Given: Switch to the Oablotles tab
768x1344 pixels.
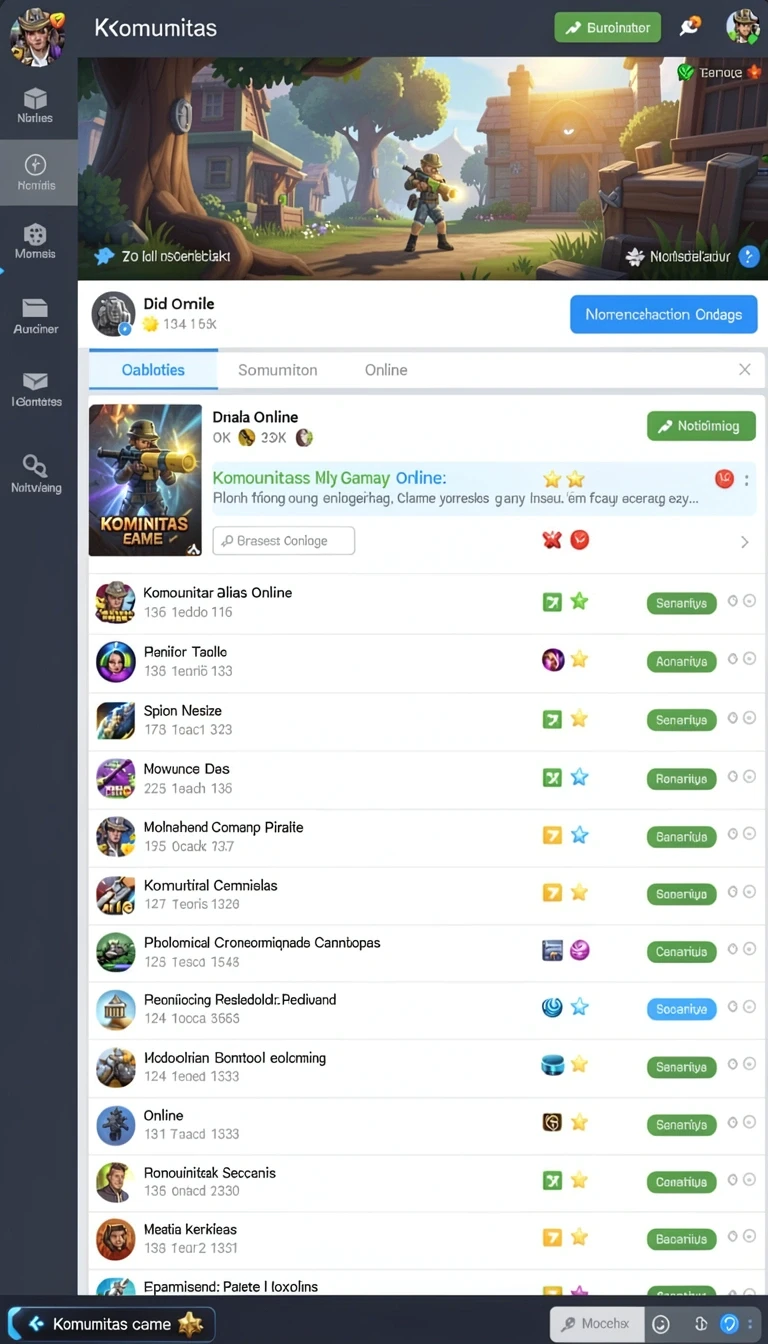Looking at the screenshot, I should click(x=153, y=370).
